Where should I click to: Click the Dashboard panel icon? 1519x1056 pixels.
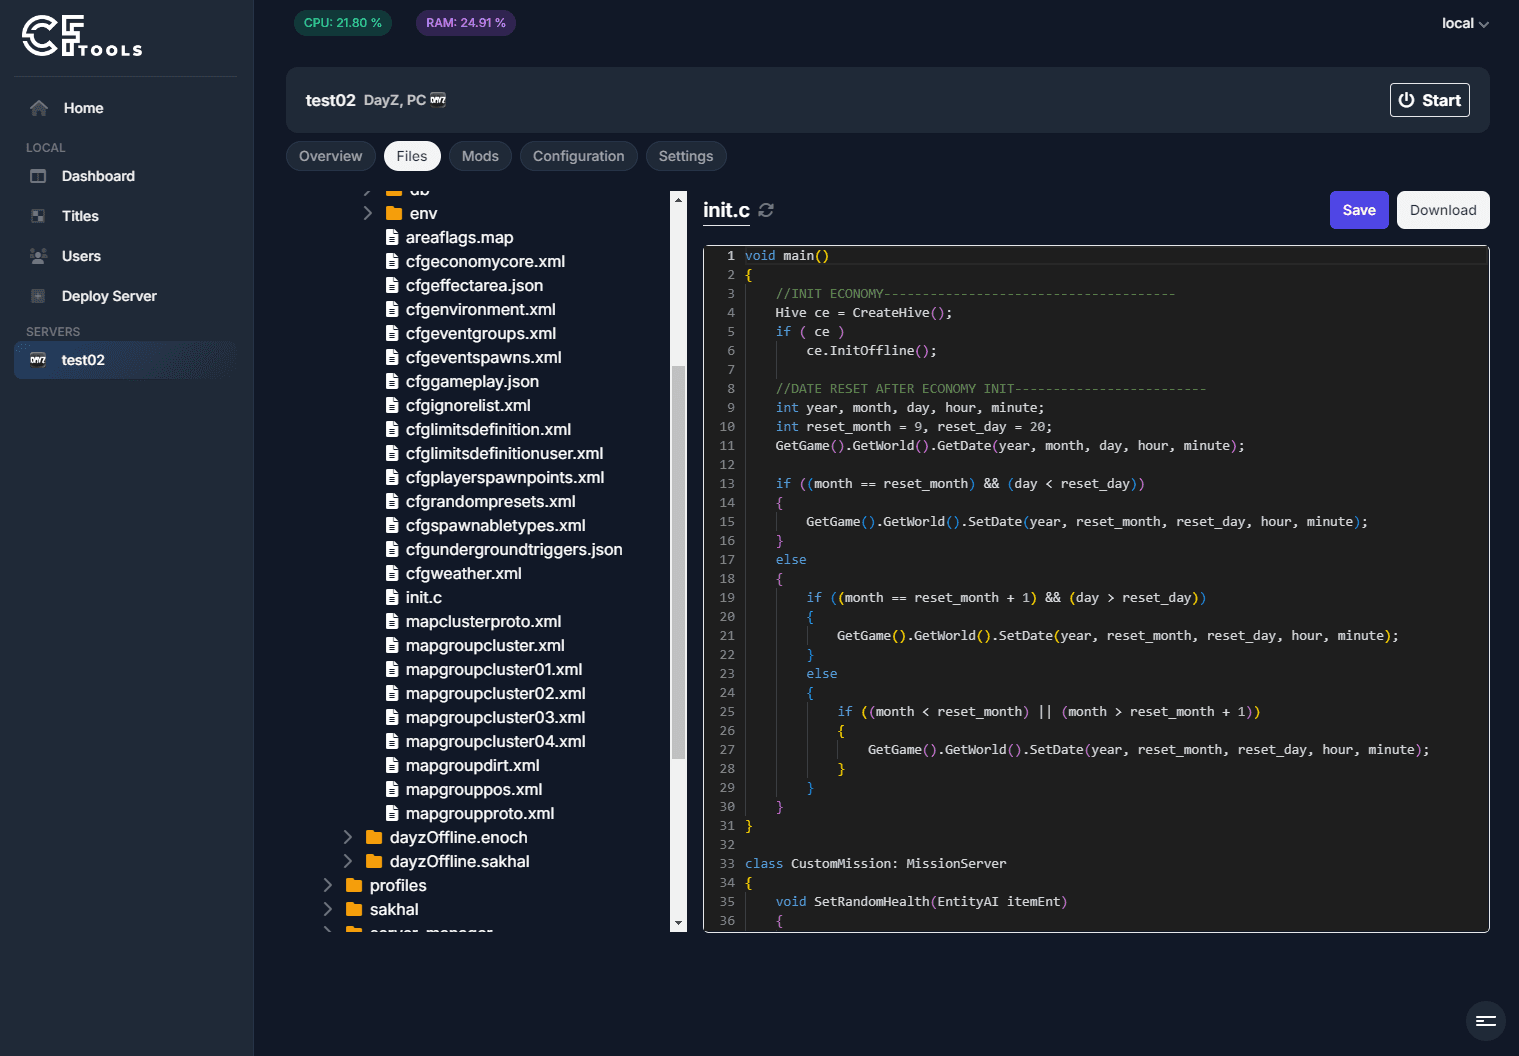[x=38, y=176]
